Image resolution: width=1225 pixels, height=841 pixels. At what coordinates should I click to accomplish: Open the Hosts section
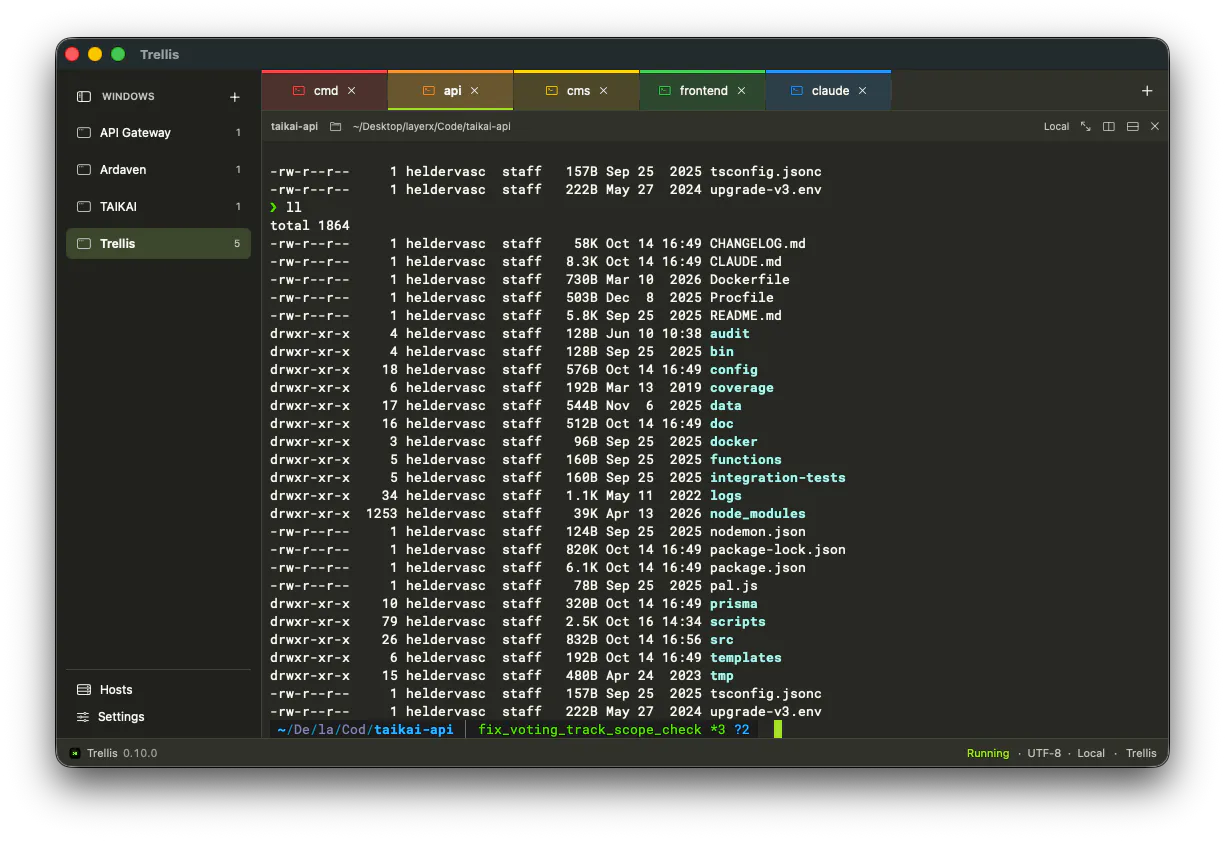click(x=158, y=690)
